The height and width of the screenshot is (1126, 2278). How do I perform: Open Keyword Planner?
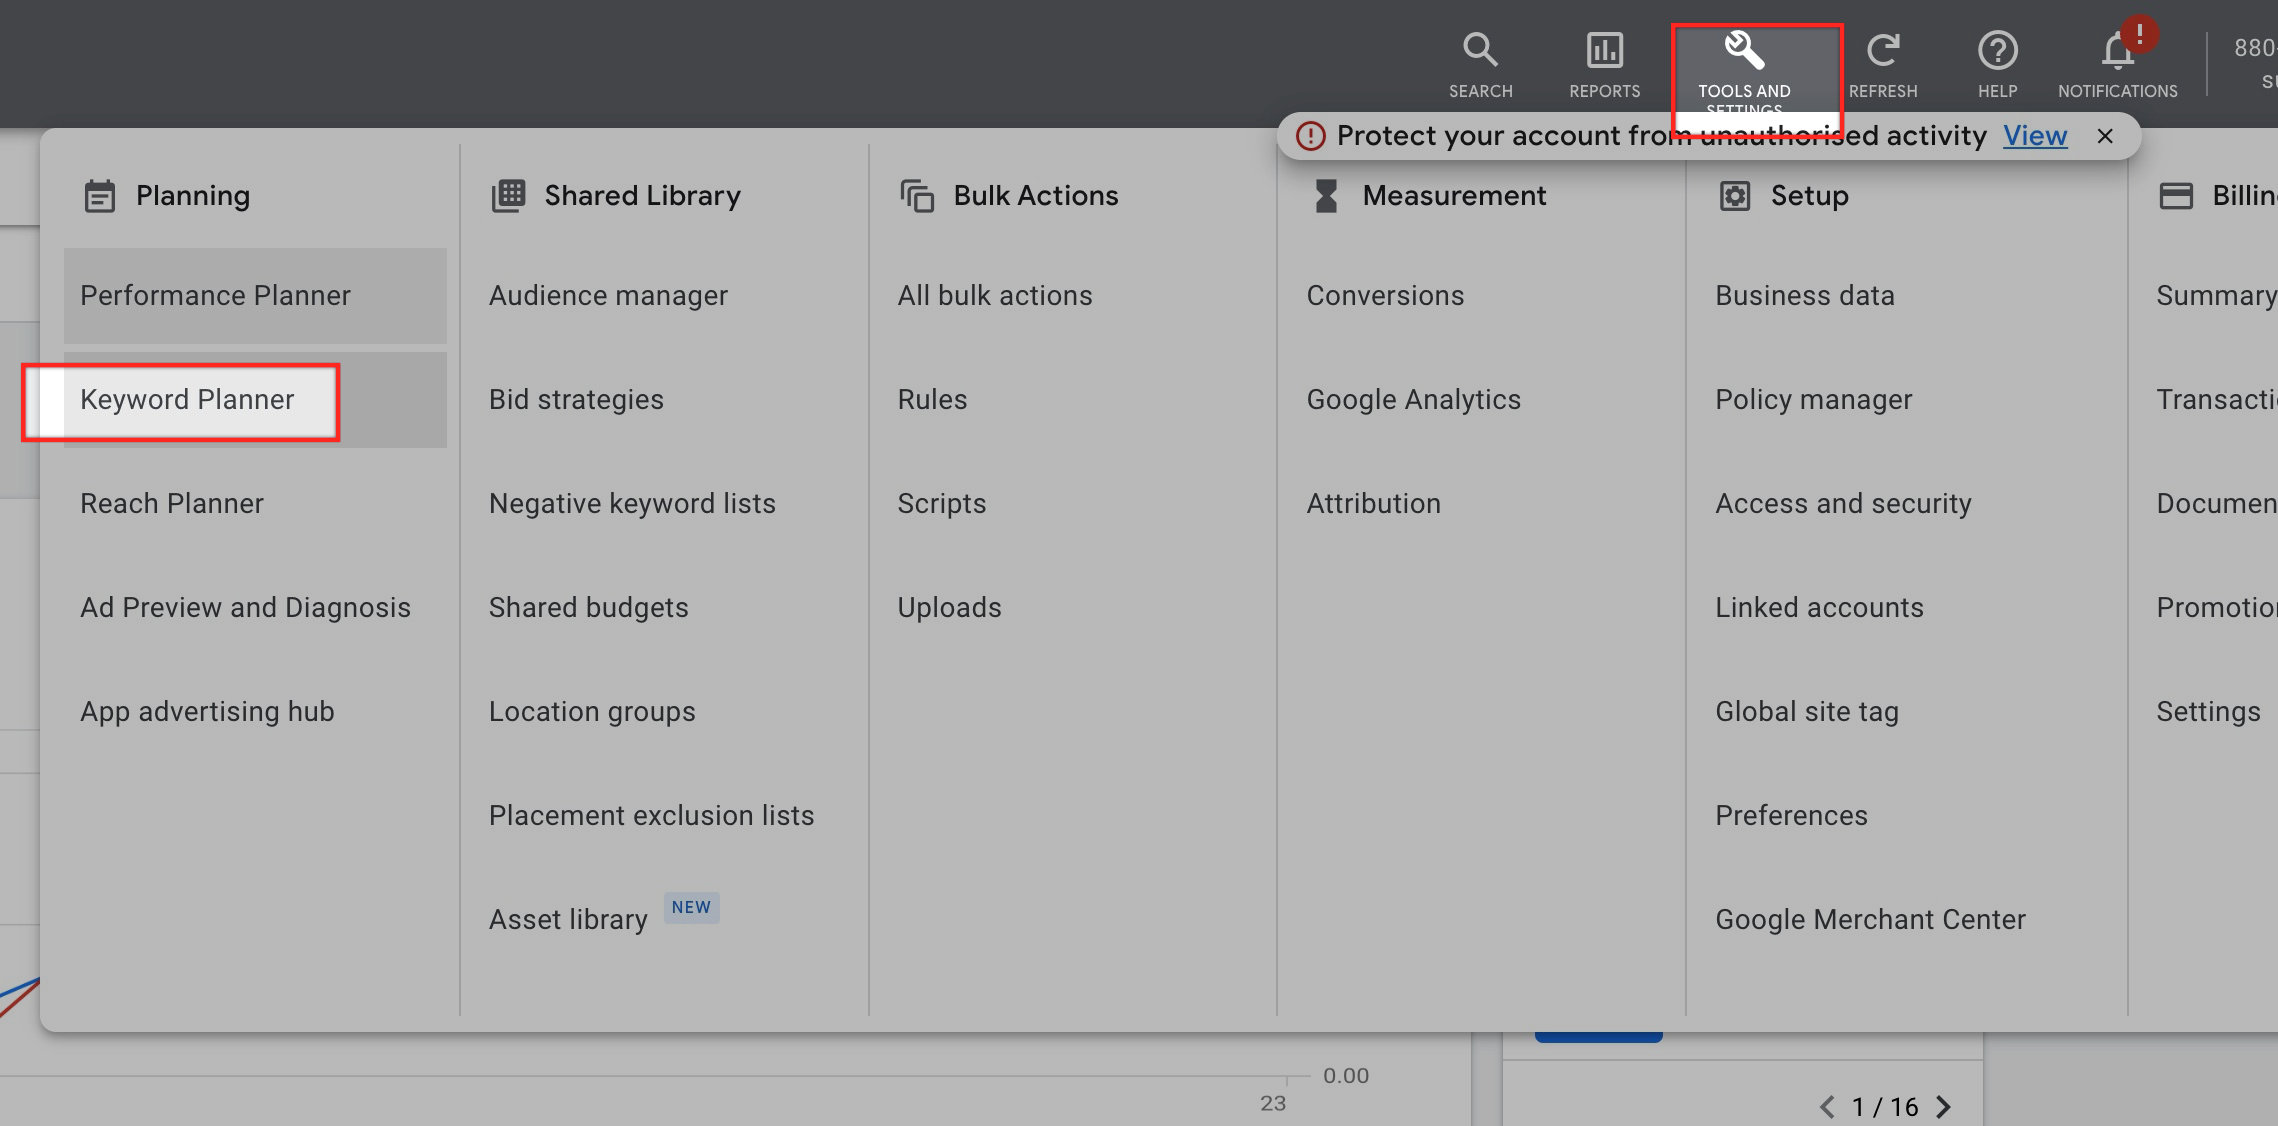[187, 400]
